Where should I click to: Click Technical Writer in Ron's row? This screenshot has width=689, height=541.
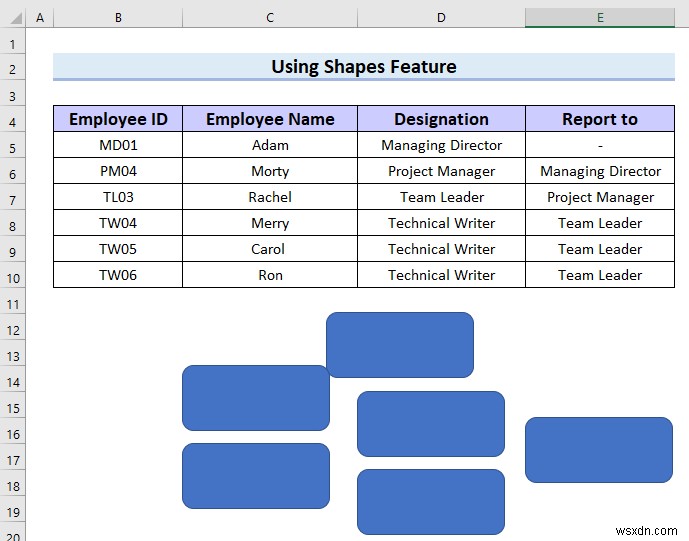441,275
